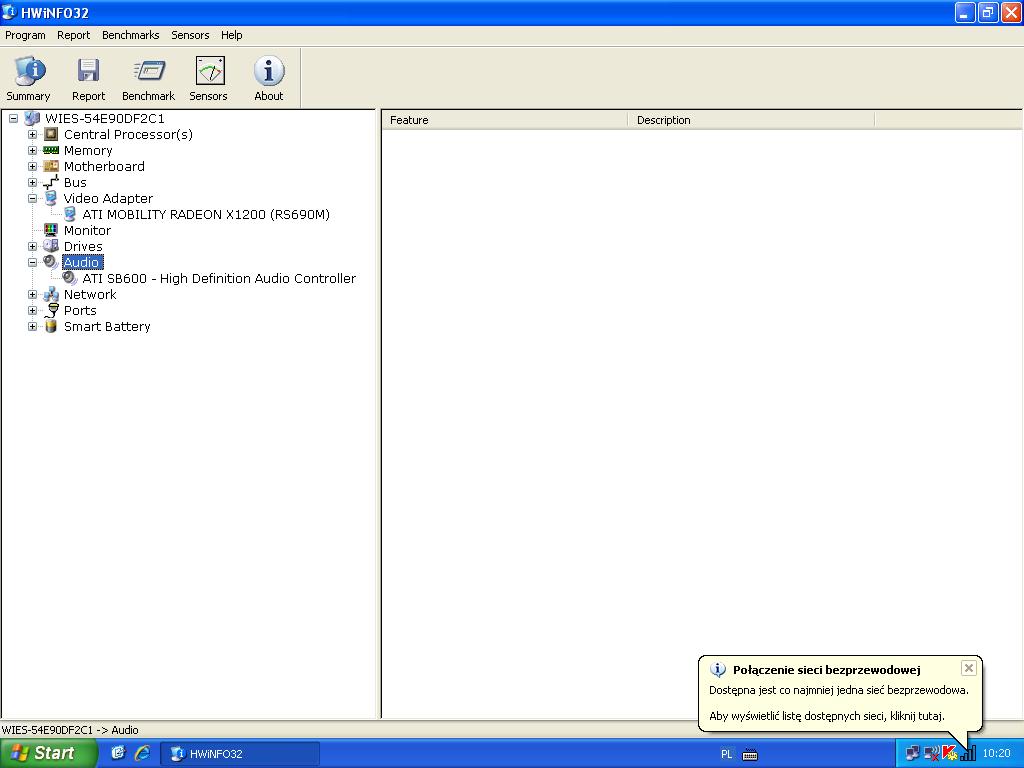Click the Audio speaker icon
The height and width of the screenshot is (768, 1024).
[51, 263]
